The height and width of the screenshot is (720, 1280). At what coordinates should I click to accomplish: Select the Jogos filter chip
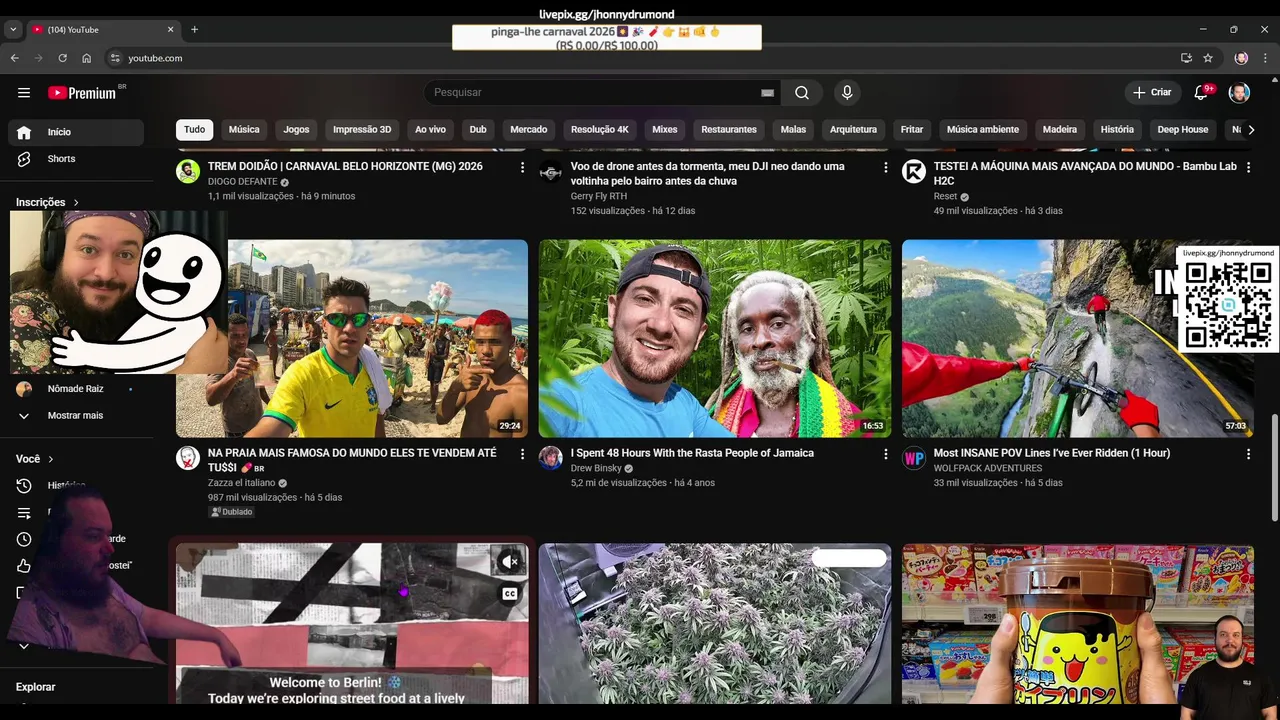[x=296, y=130]
